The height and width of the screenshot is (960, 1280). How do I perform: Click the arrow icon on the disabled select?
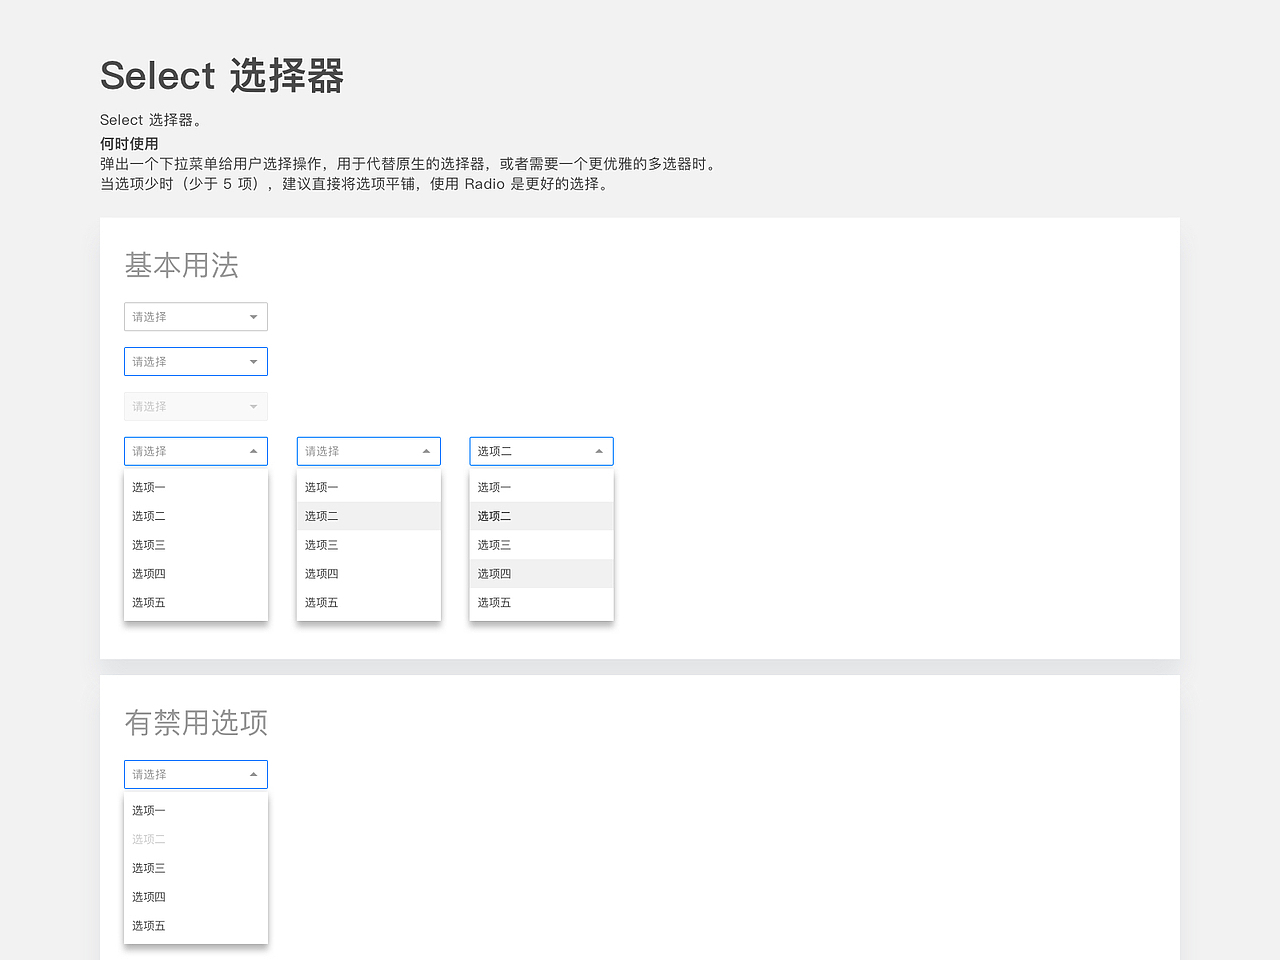coord(253,406)
